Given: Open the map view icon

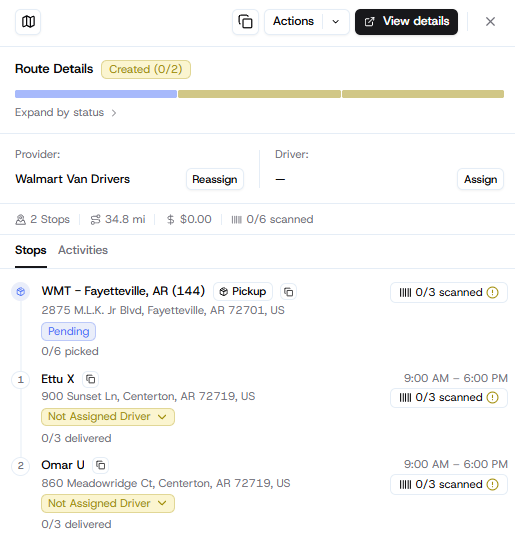Looking at the screenshot, I should (28, 22).
